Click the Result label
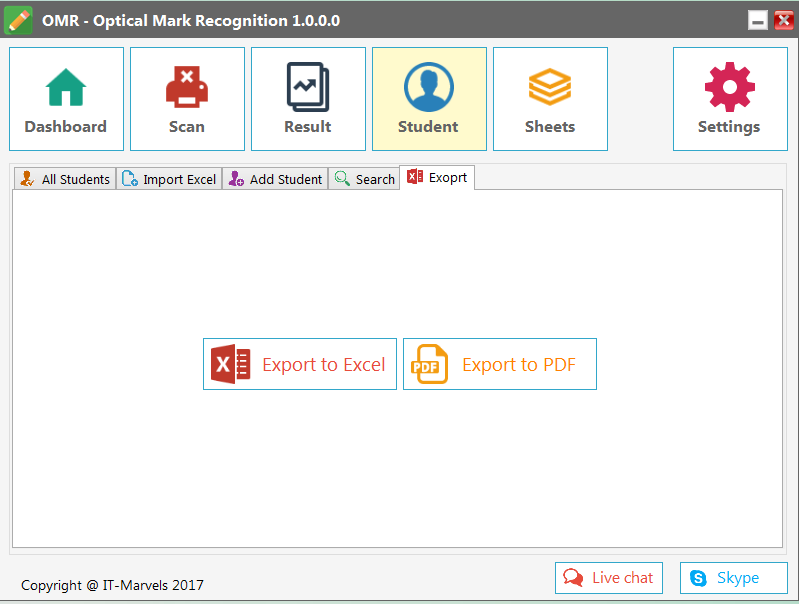This screenshot has height=604, width=799. click(x=308, y=126)
